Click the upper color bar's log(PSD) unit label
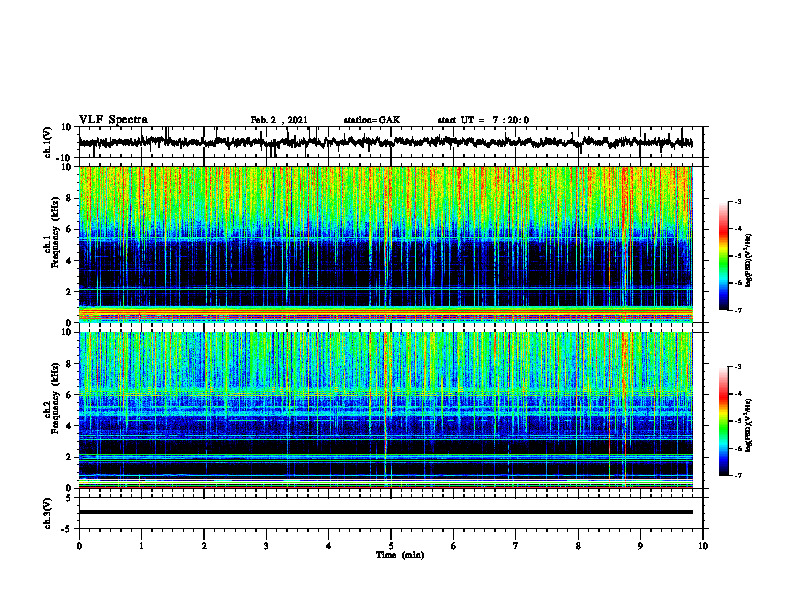This screenshot has height=612, width=792. [x=749, y=261]
